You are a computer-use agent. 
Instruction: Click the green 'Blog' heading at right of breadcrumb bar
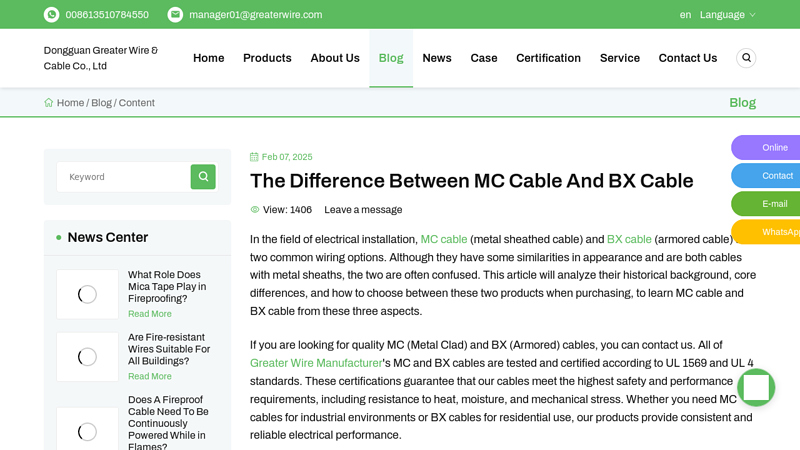(742, 103)
